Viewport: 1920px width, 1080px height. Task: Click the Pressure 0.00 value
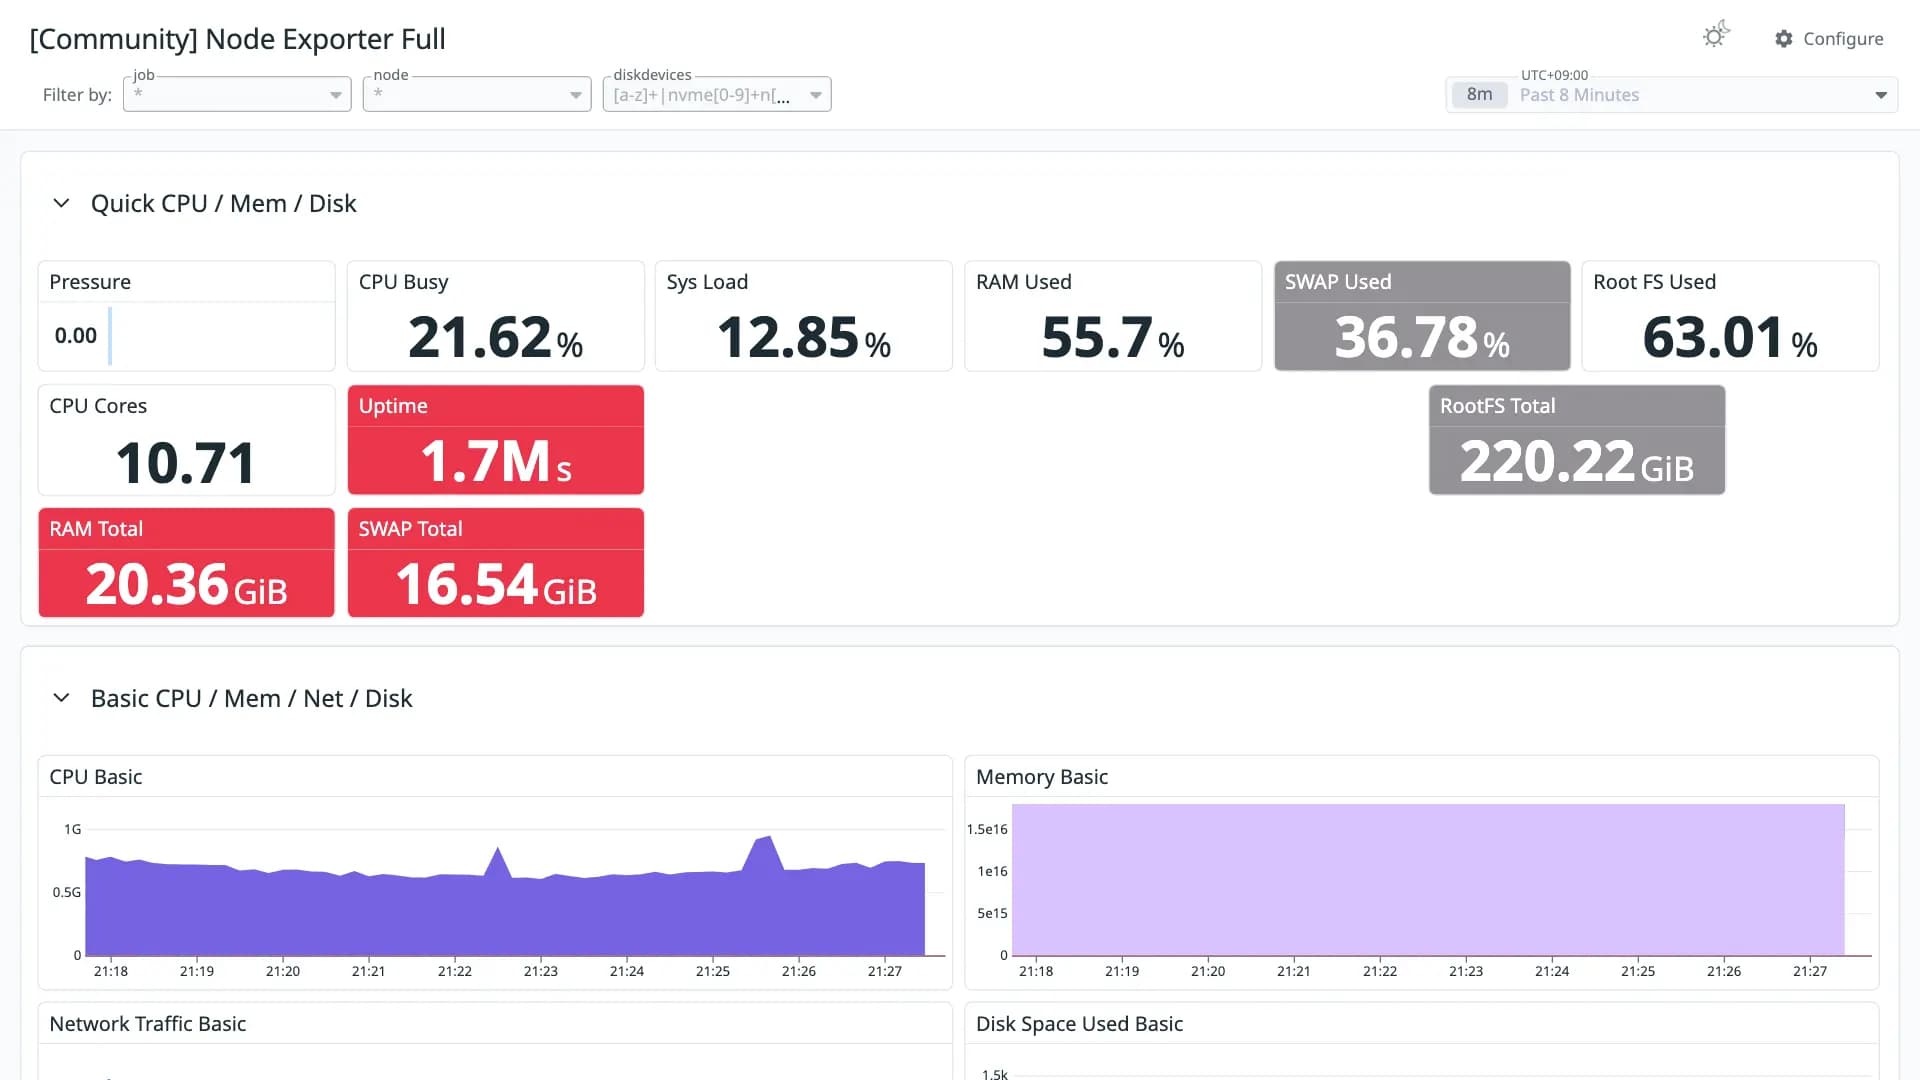point(76,336)
